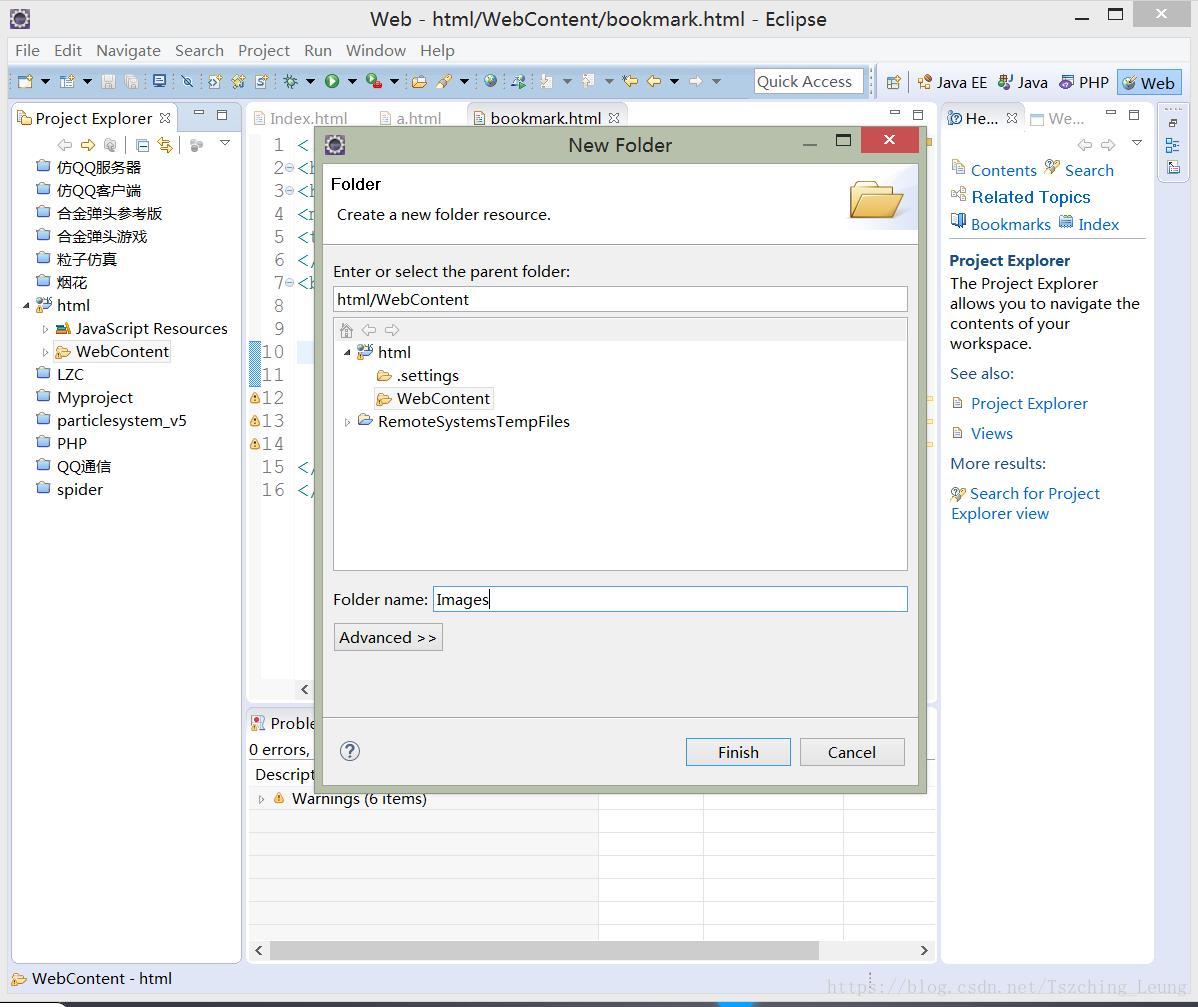Open the Project Explorer view menu triangle
The height and width of the screenshot is (1007, 1198).
point(225,143)
